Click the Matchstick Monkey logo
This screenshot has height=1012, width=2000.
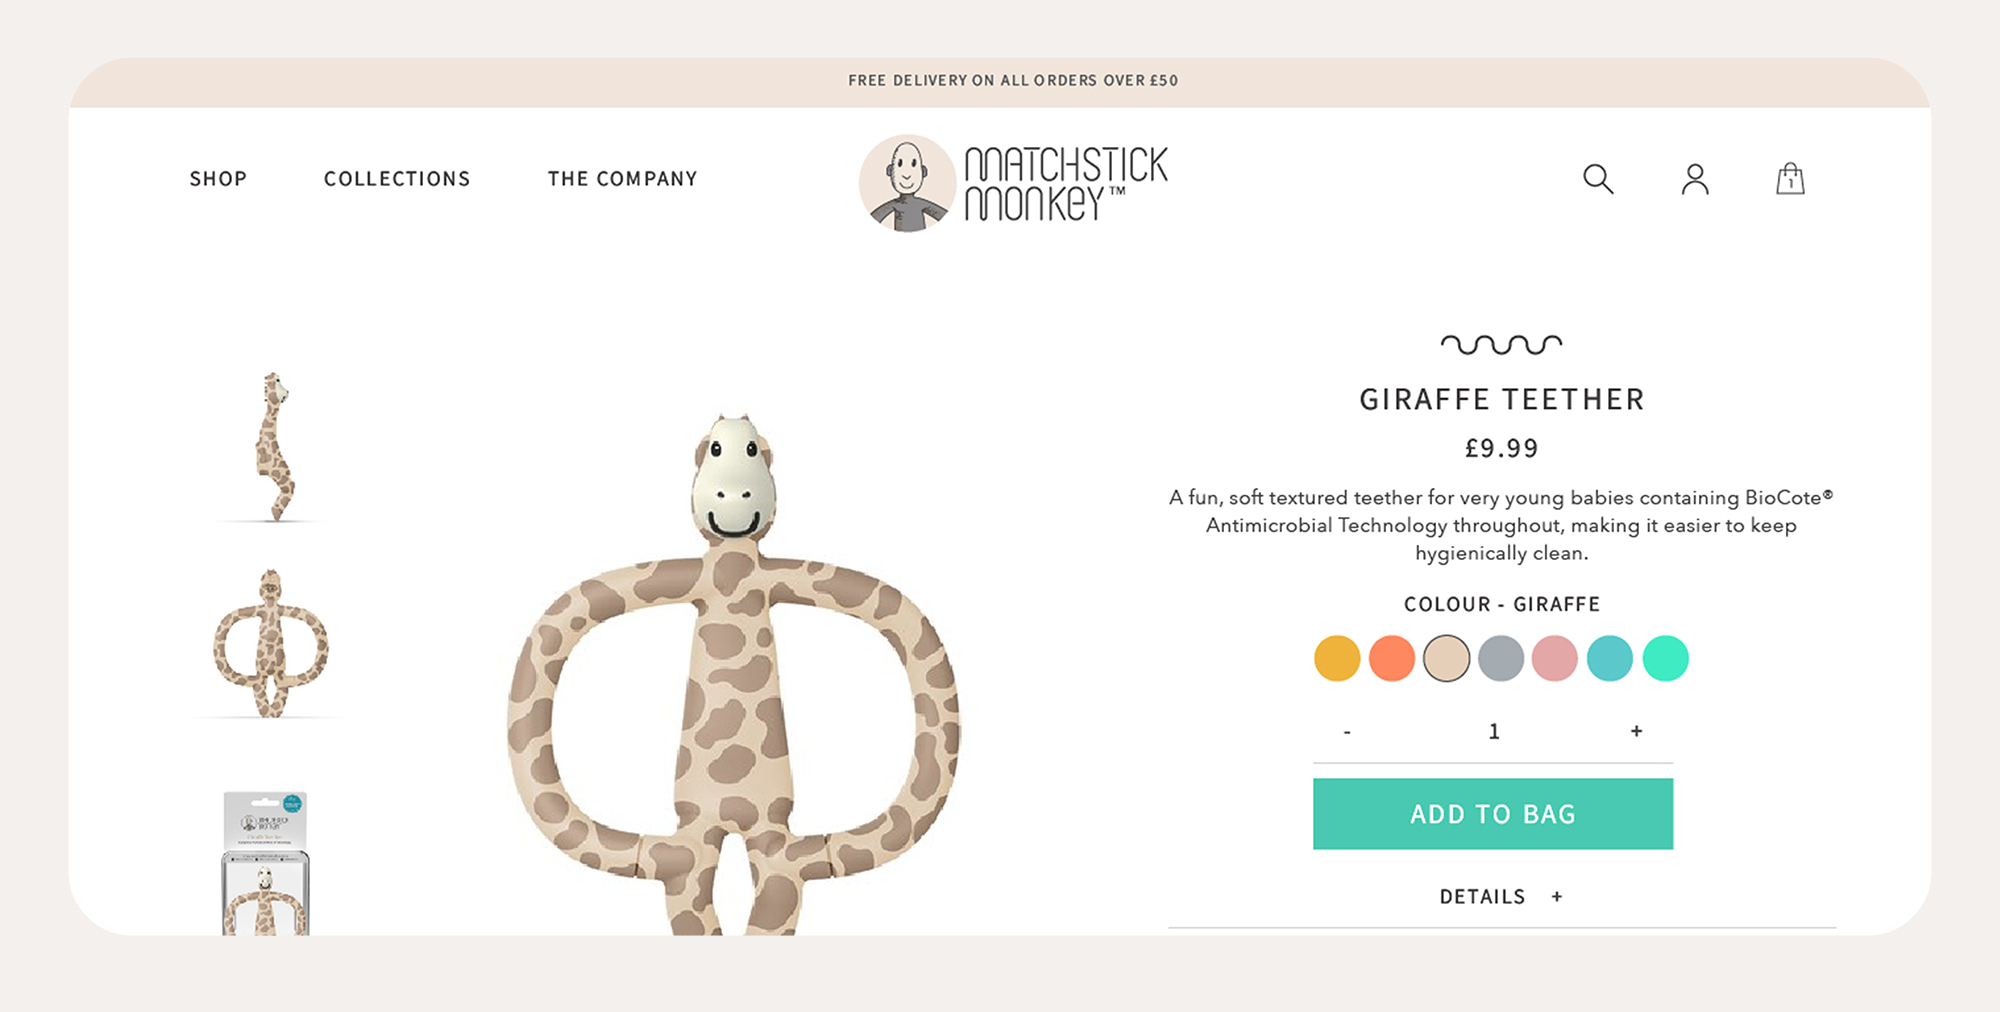point(1013,183)
